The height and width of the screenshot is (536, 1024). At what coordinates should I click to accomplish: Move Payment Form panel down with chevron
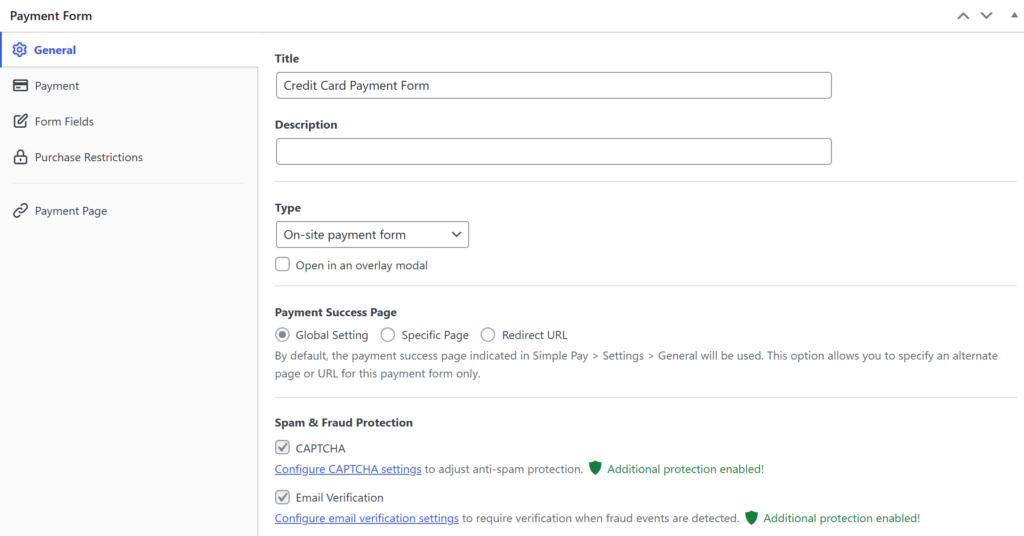click(986, 16)
